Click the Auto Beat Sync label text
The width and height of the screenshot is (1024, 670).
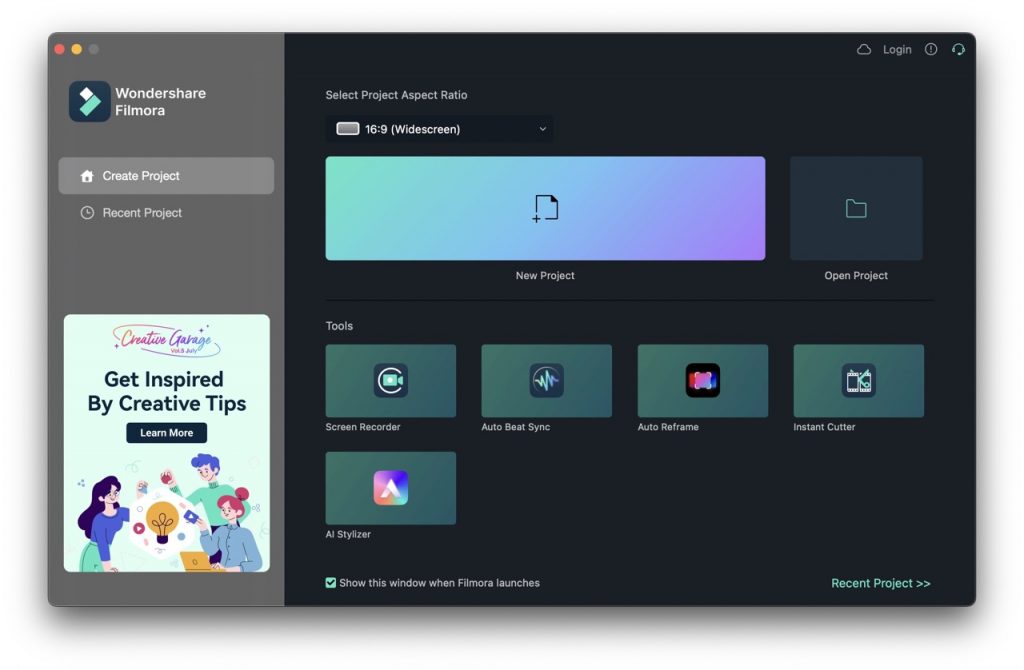tap(516, 427)
